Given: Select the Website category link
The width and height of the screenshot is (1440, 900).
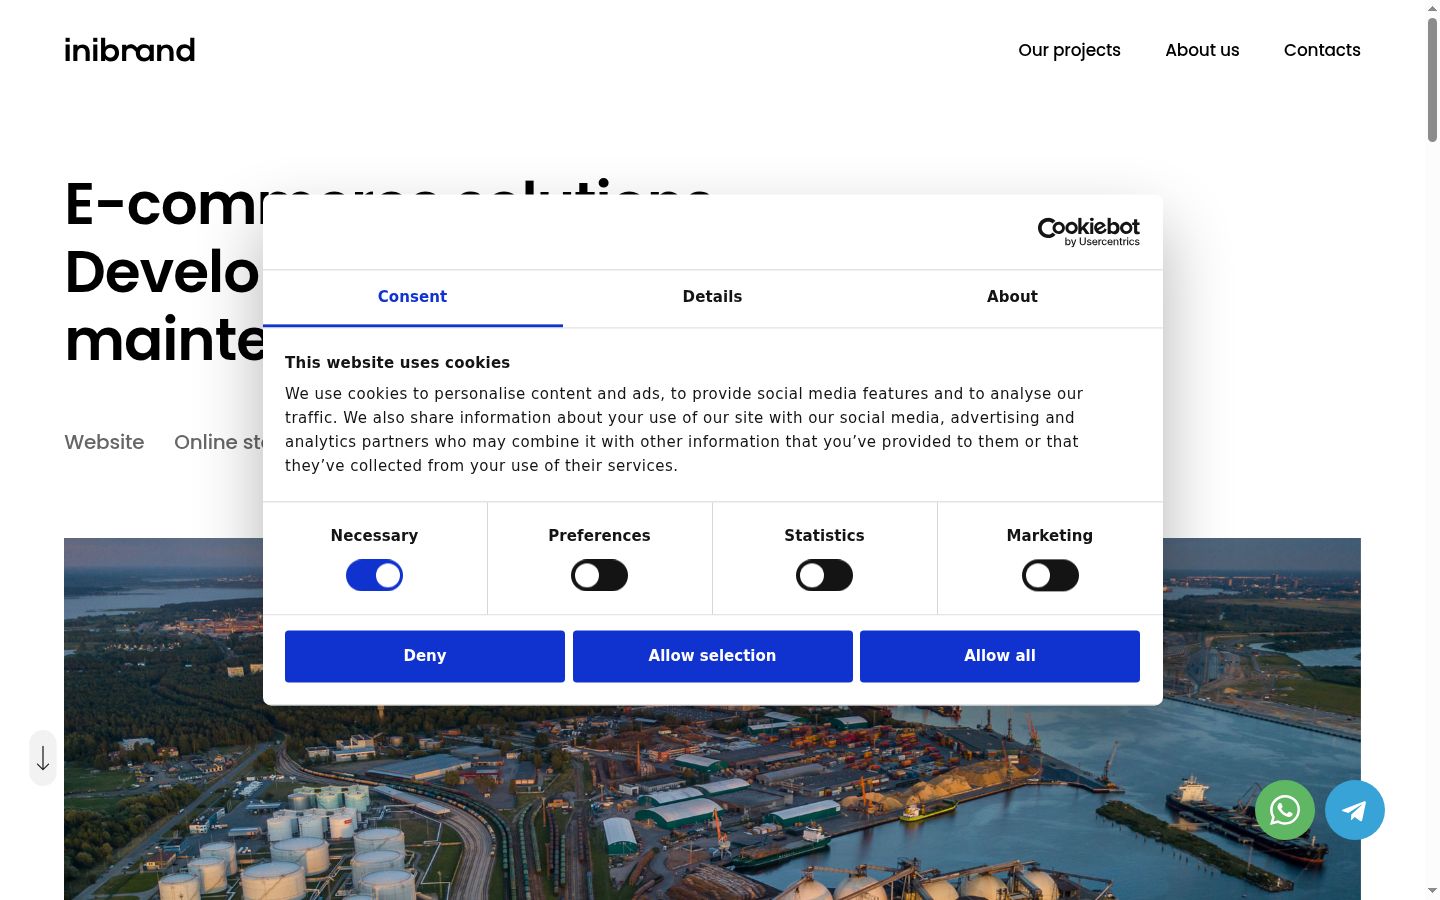Looking at the screenshot, I should click(104, 442).
